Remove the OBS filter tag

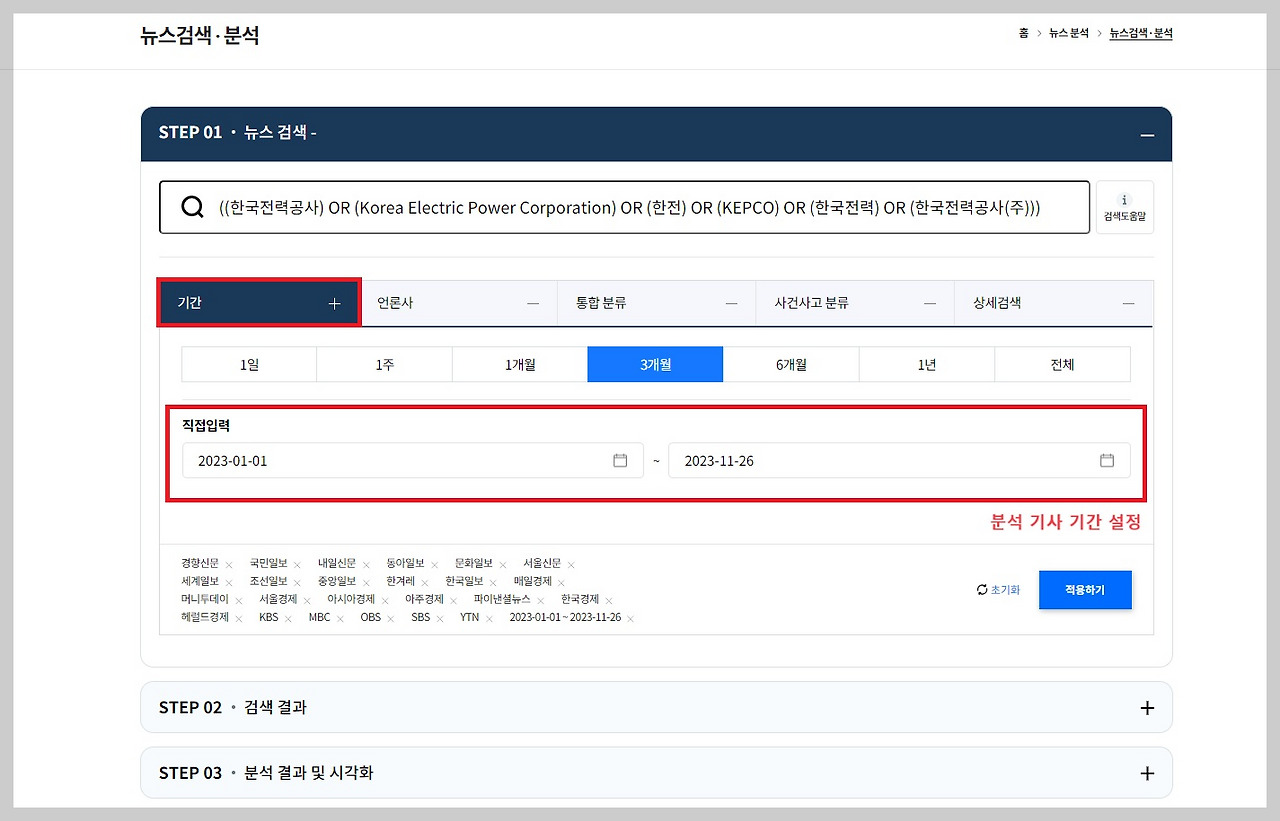coord(391,619)
